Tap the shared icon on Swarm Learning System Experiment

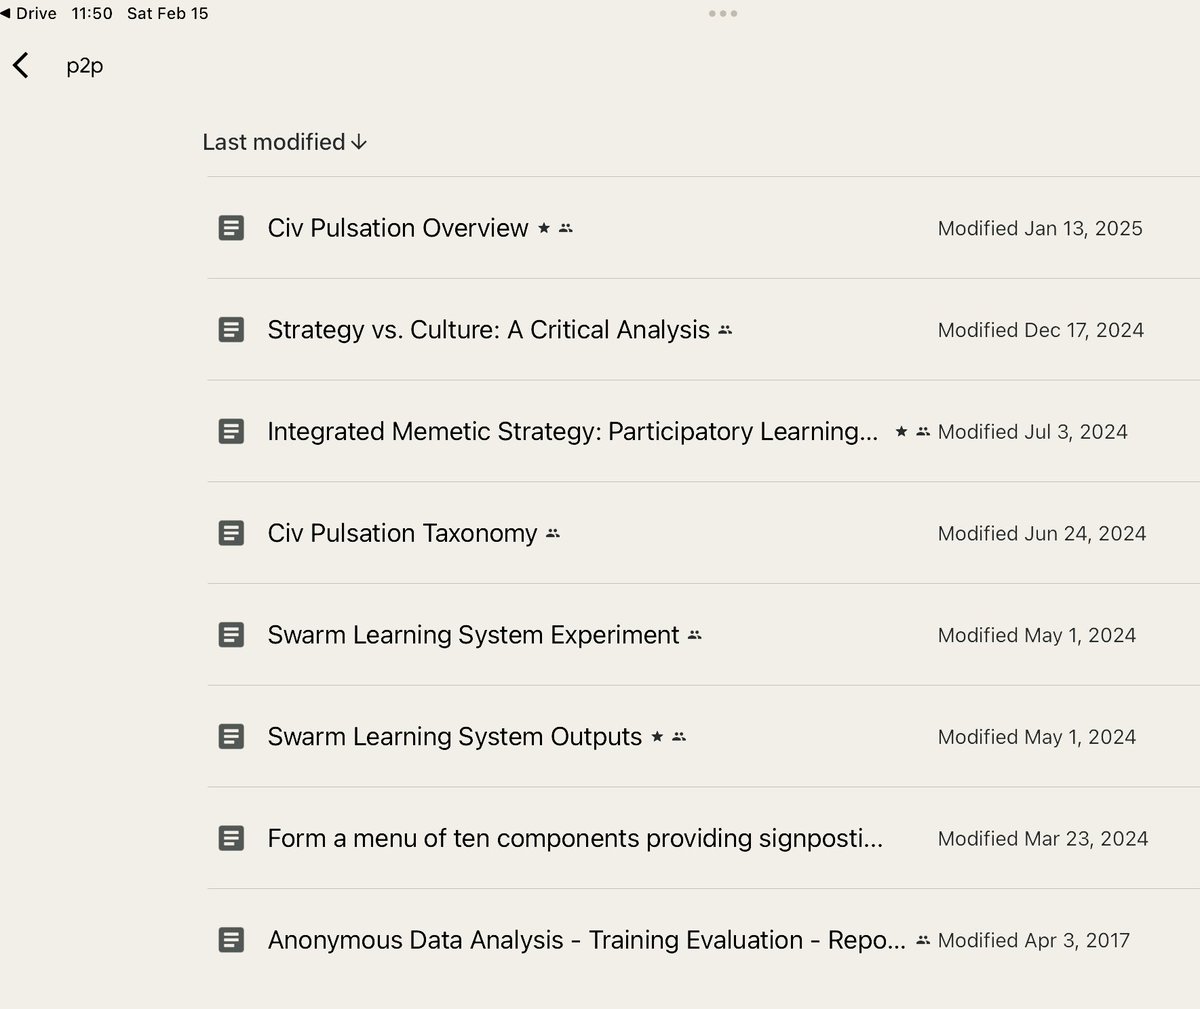coord(695,635)
